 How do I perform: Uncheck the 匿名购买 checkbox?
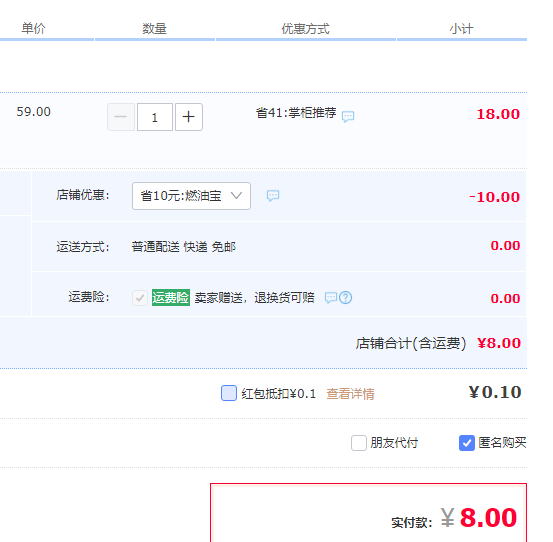tap(467, 443)
